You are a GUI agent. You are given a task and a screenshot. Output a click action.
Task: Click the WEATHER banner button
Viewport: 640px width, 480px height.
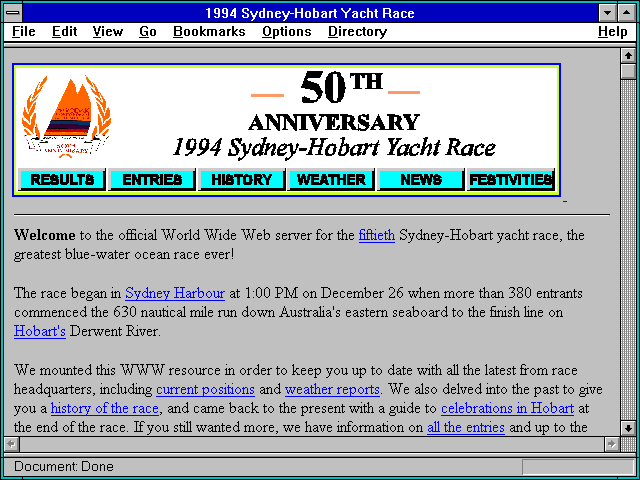pos(331,179)
